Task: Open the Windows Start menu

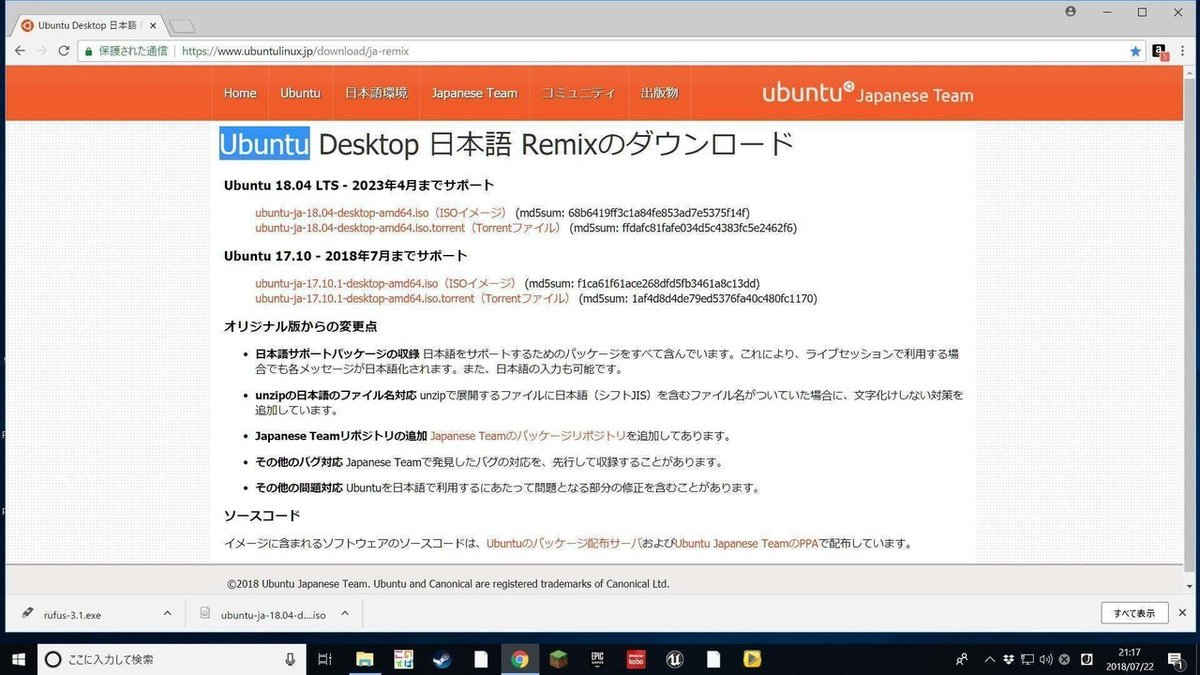Action: [19, 658]
